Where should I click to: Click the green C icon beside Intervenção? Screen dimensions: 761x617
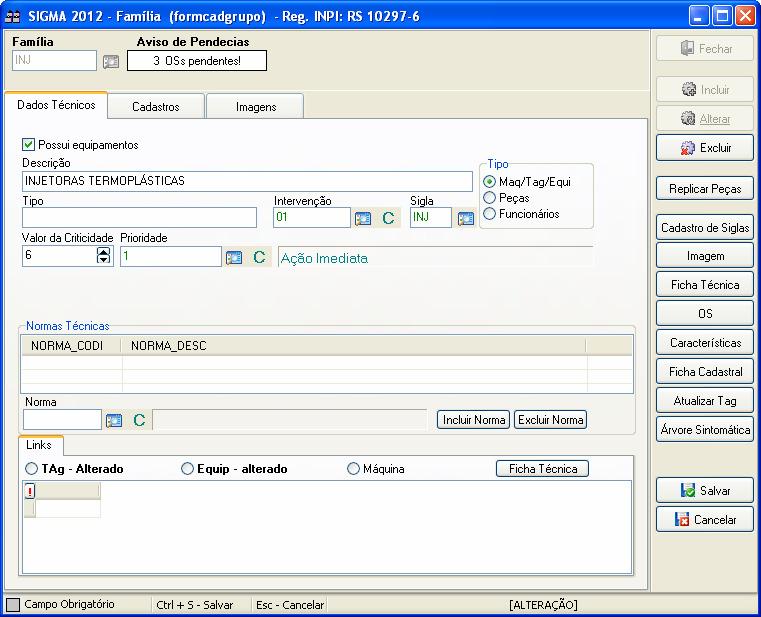tap(388, 218)
